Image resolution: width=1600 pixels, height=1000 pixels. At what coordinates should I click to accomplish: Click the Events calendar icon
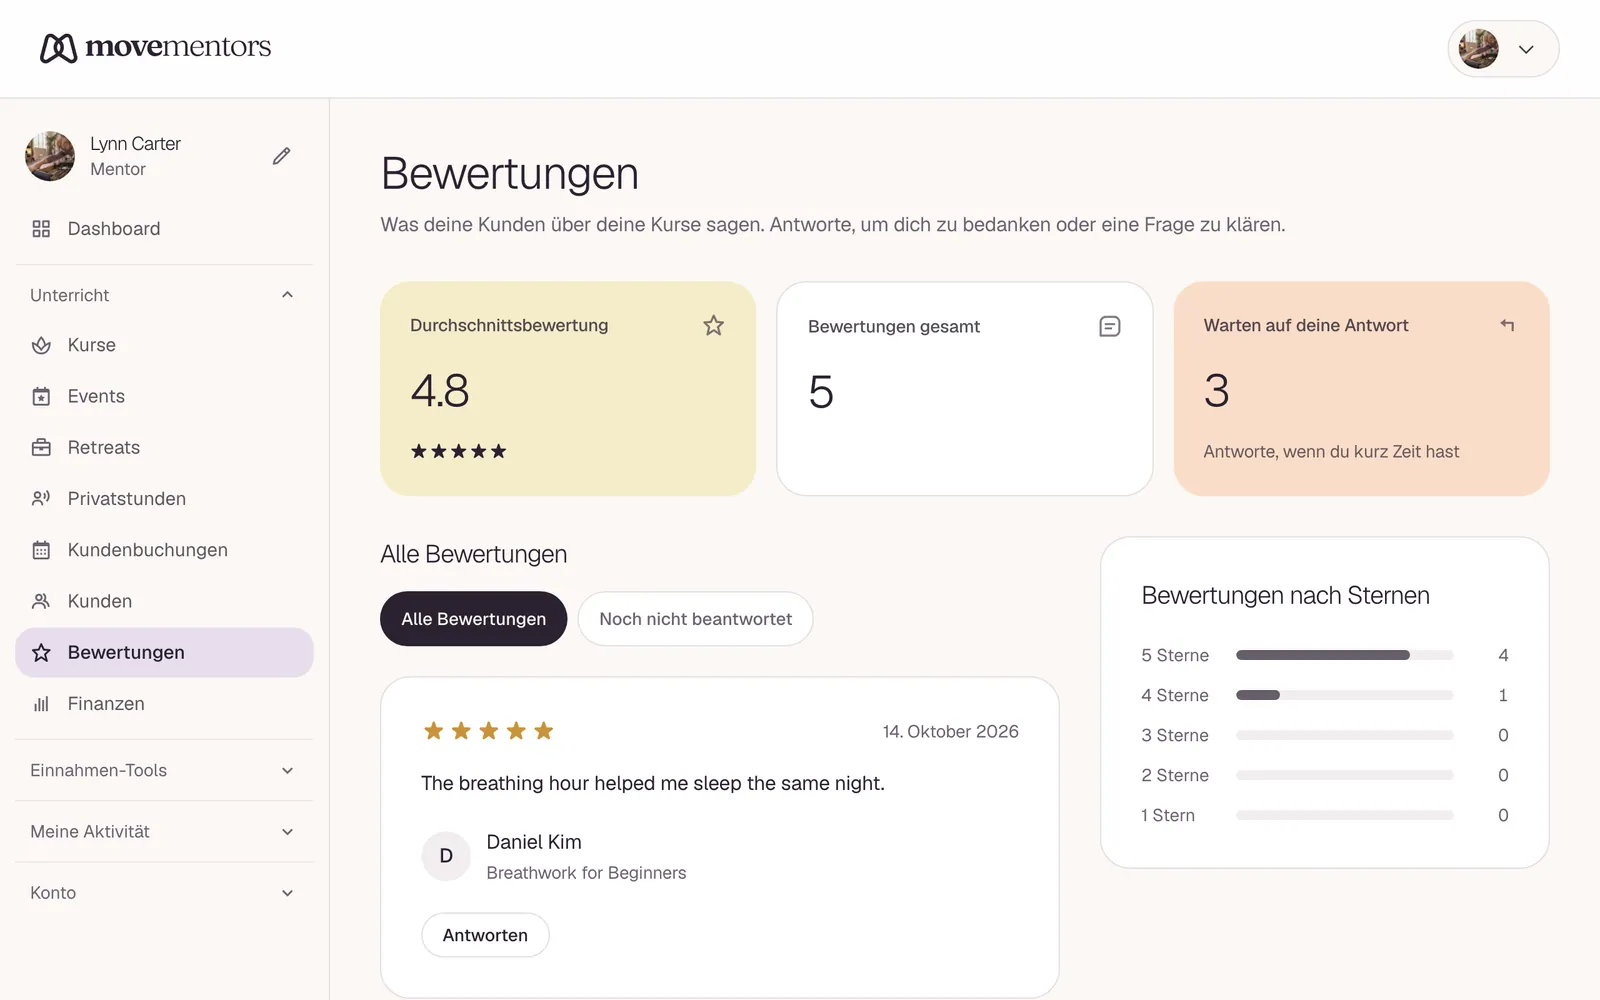point(41,396)
